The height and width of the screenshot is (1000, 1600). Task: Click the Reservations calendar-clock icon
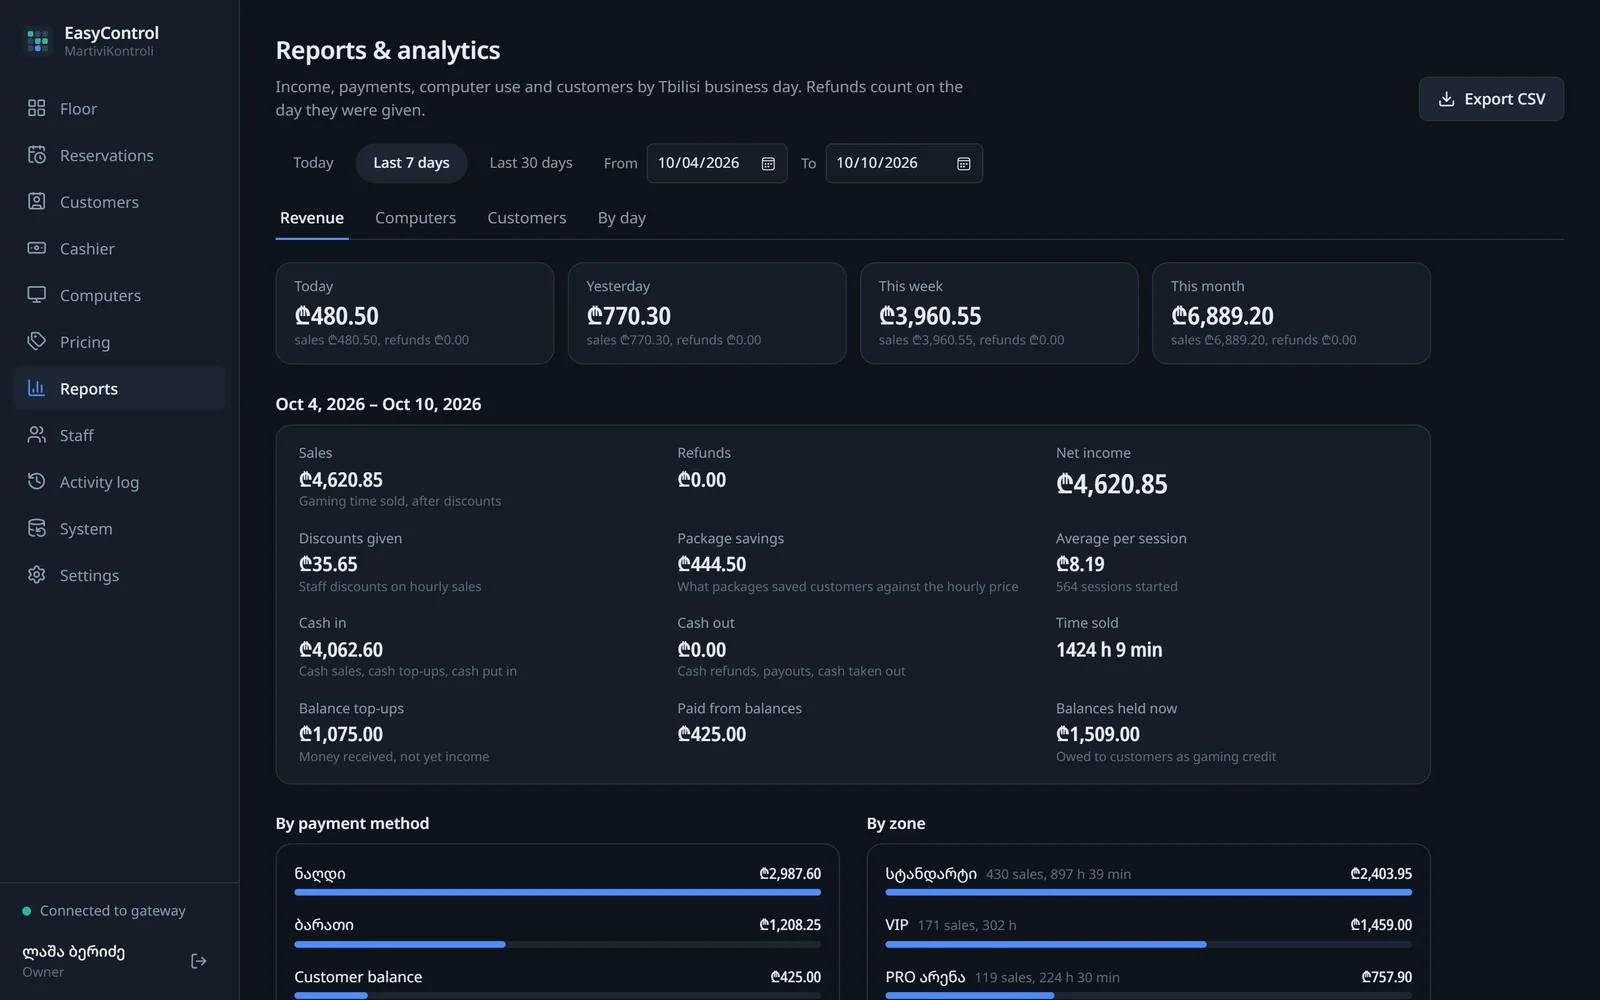tap(37, 155)
